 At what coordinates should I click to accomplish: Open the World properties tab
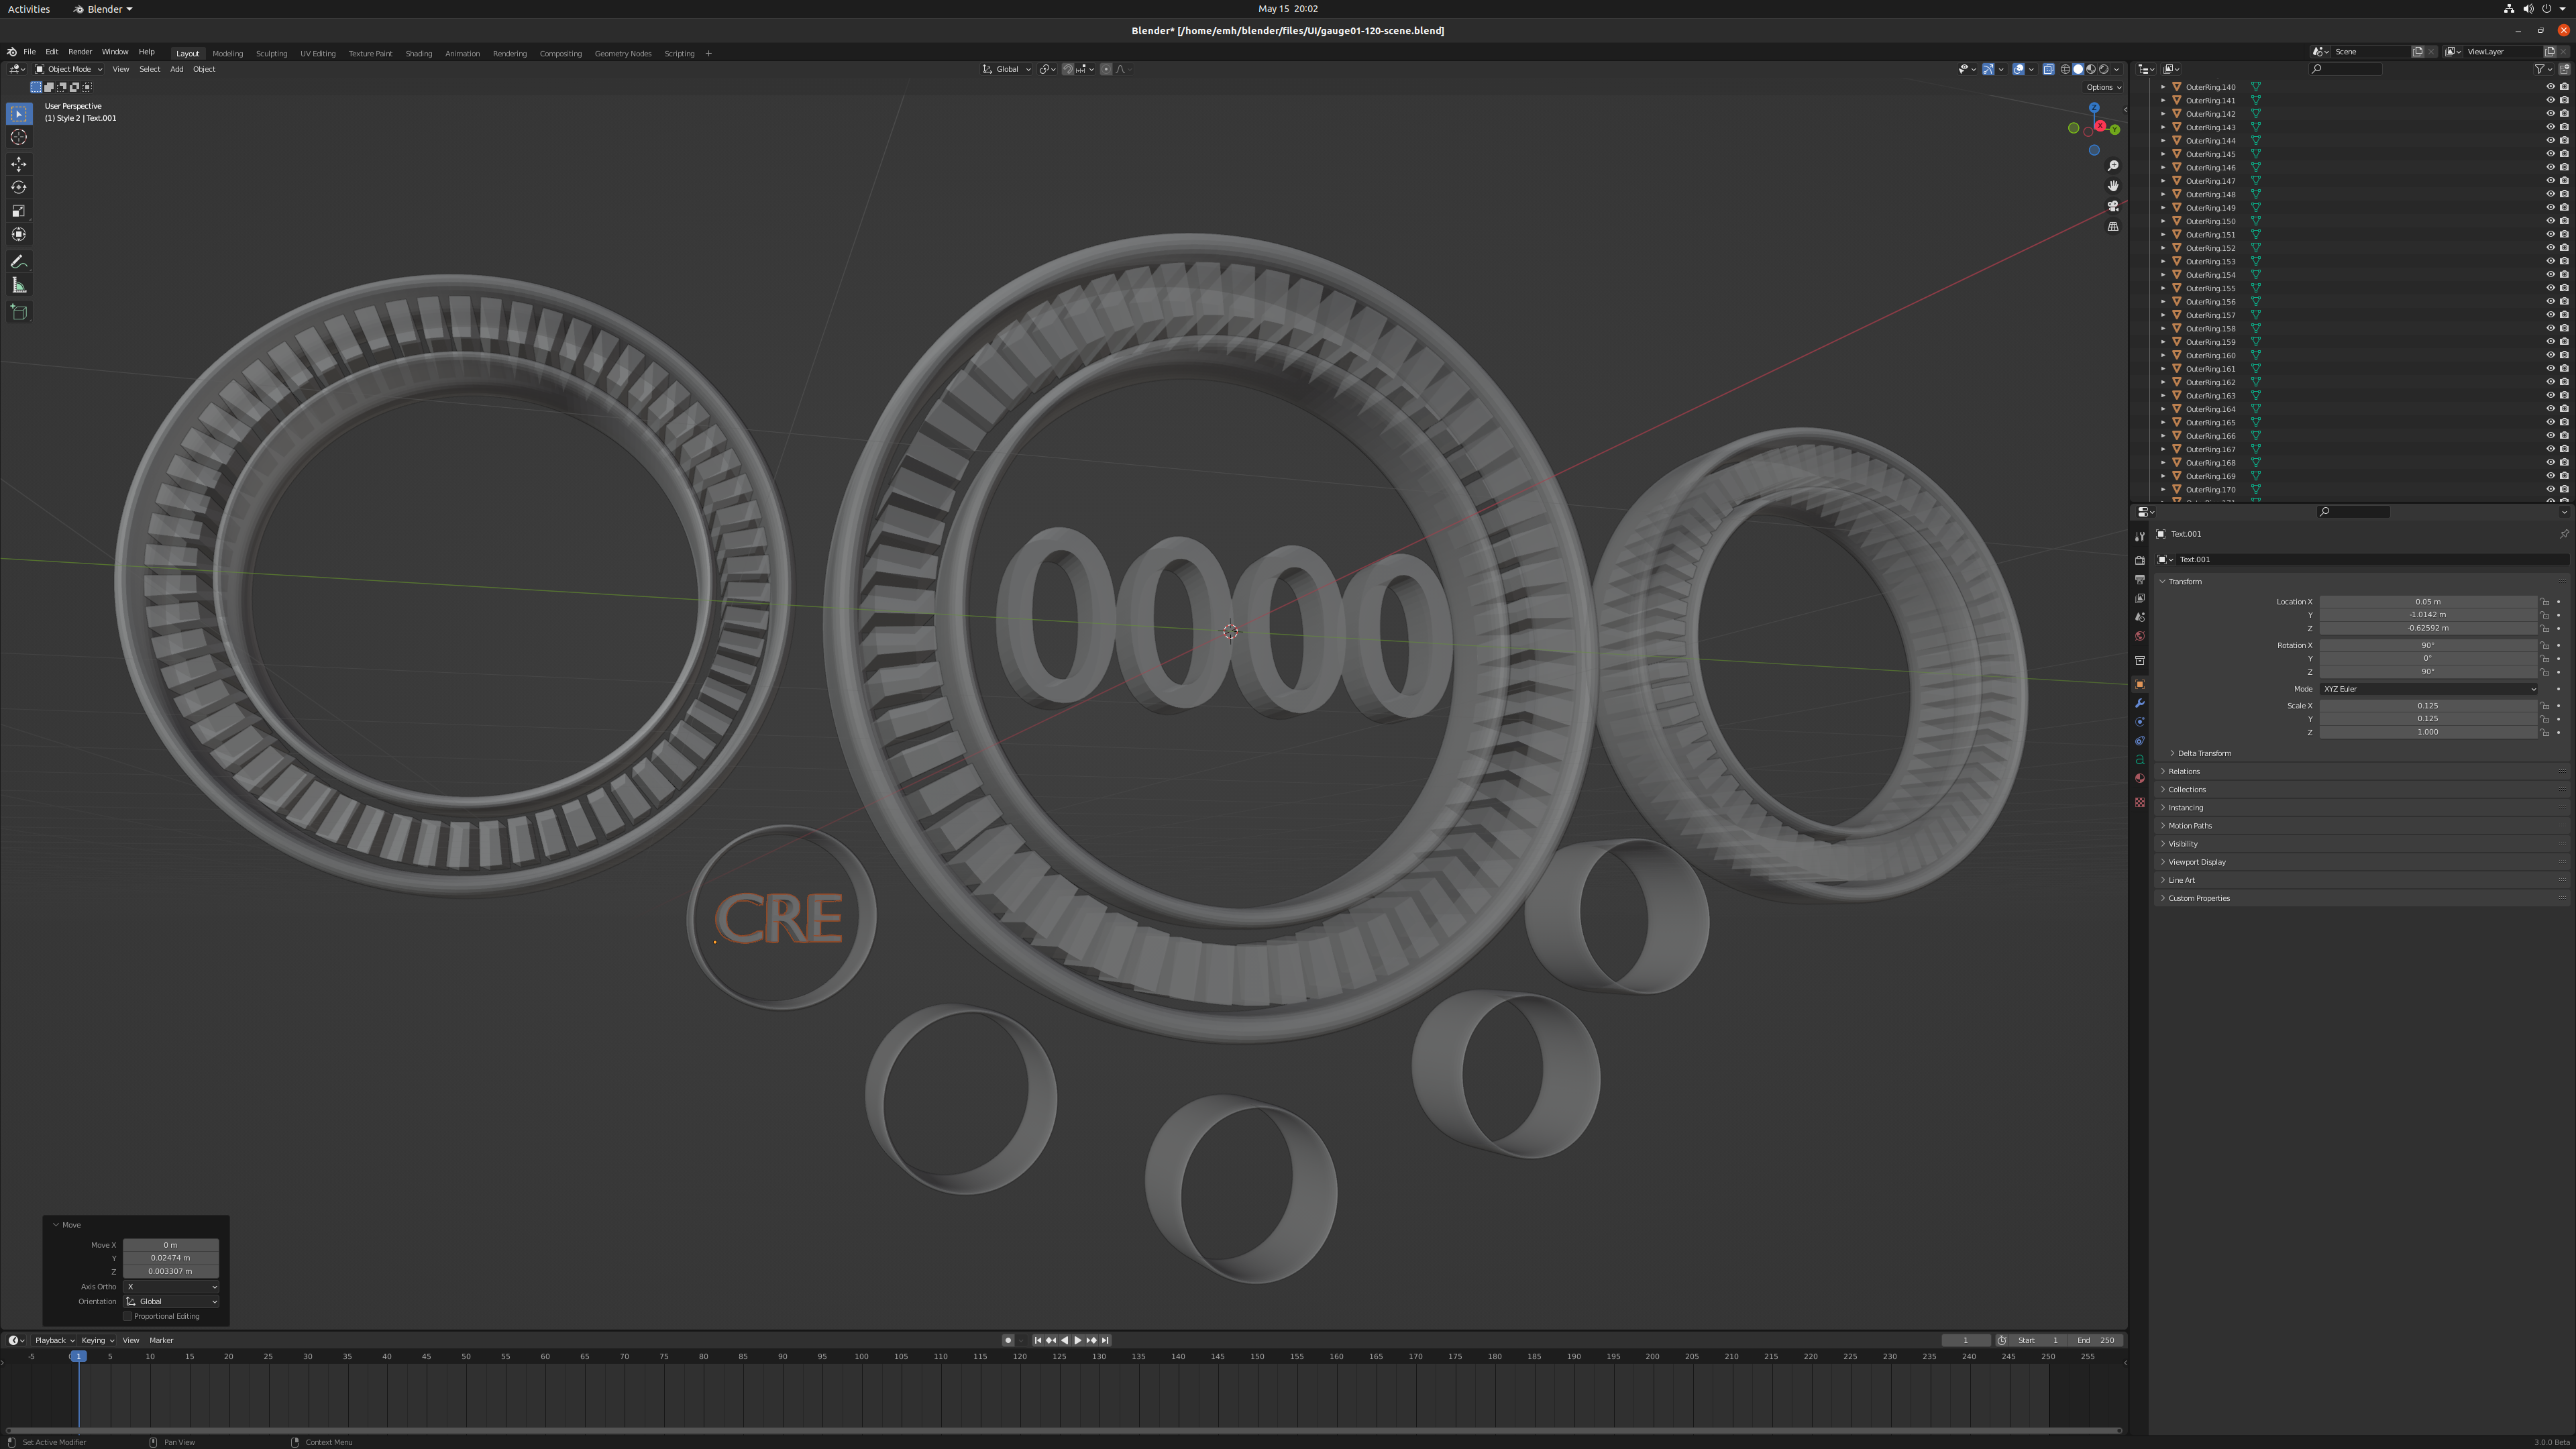[2140, 636]
